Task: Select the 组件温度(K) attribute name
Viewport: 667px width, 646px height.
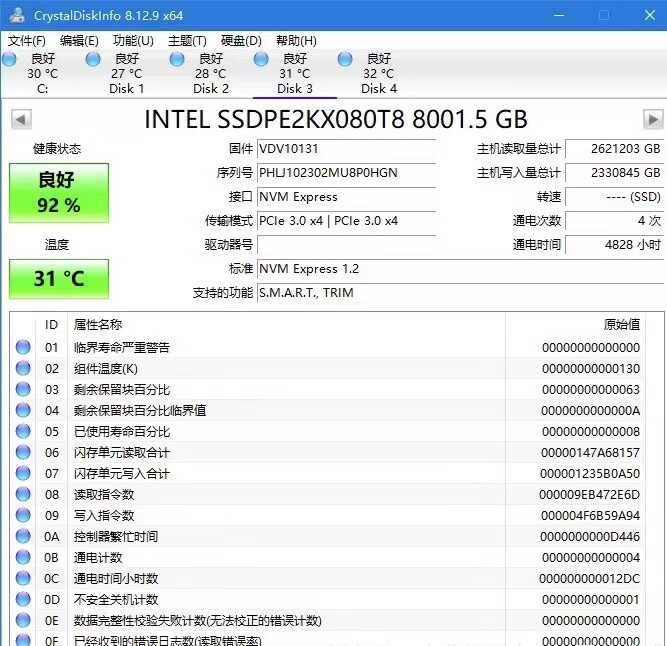Action: [105, 368]
